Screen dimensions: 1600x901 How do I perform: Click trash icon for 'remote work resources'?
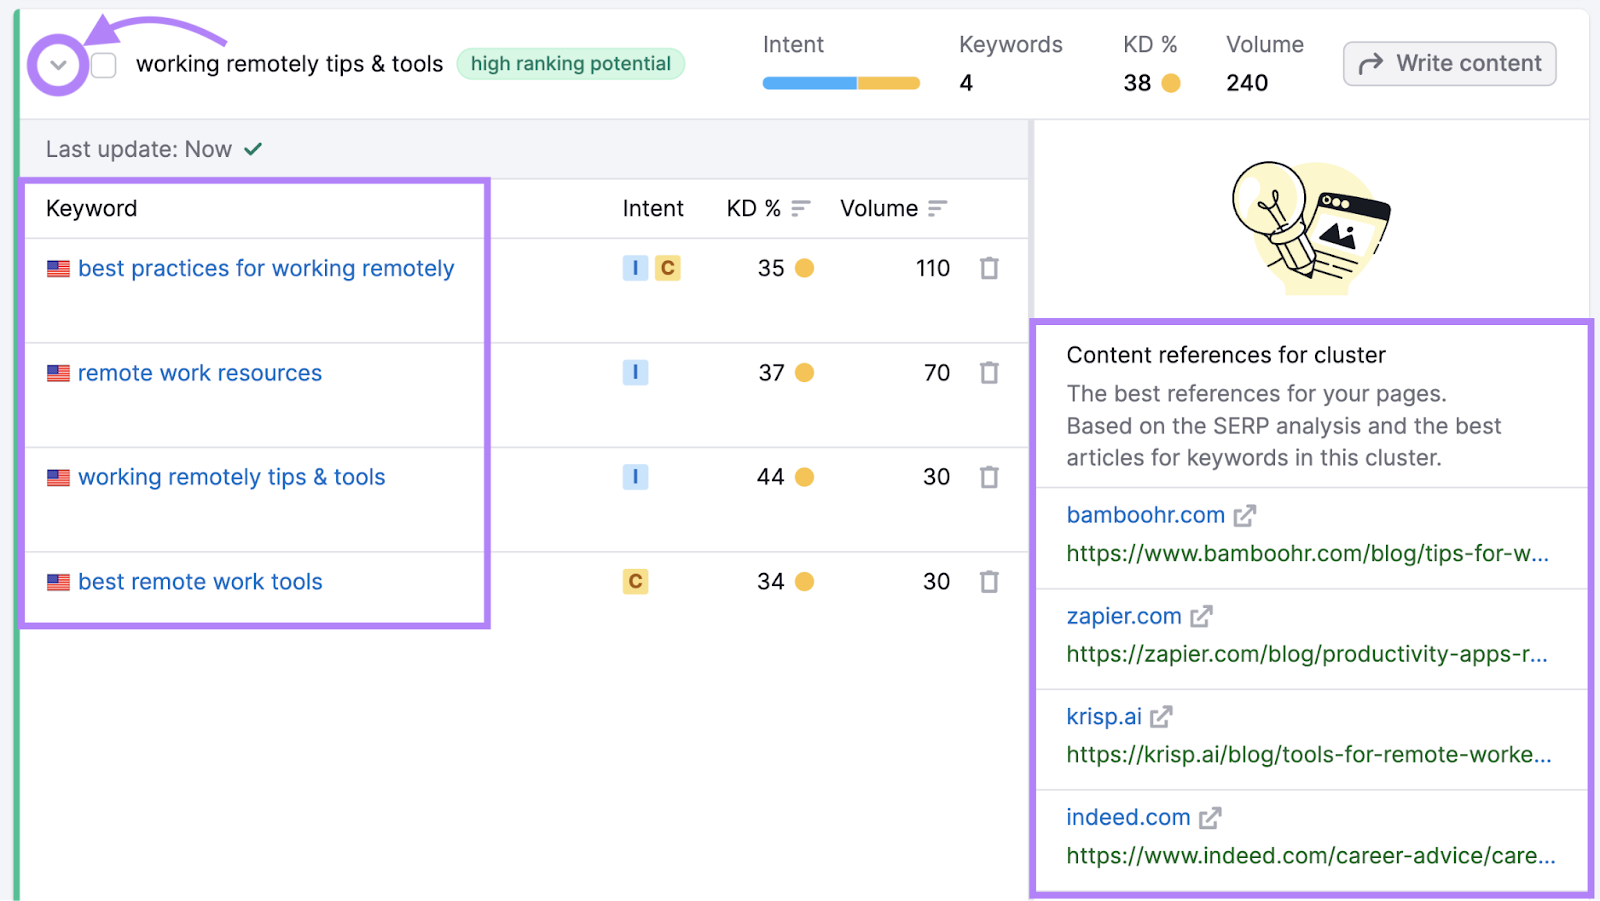989,373
